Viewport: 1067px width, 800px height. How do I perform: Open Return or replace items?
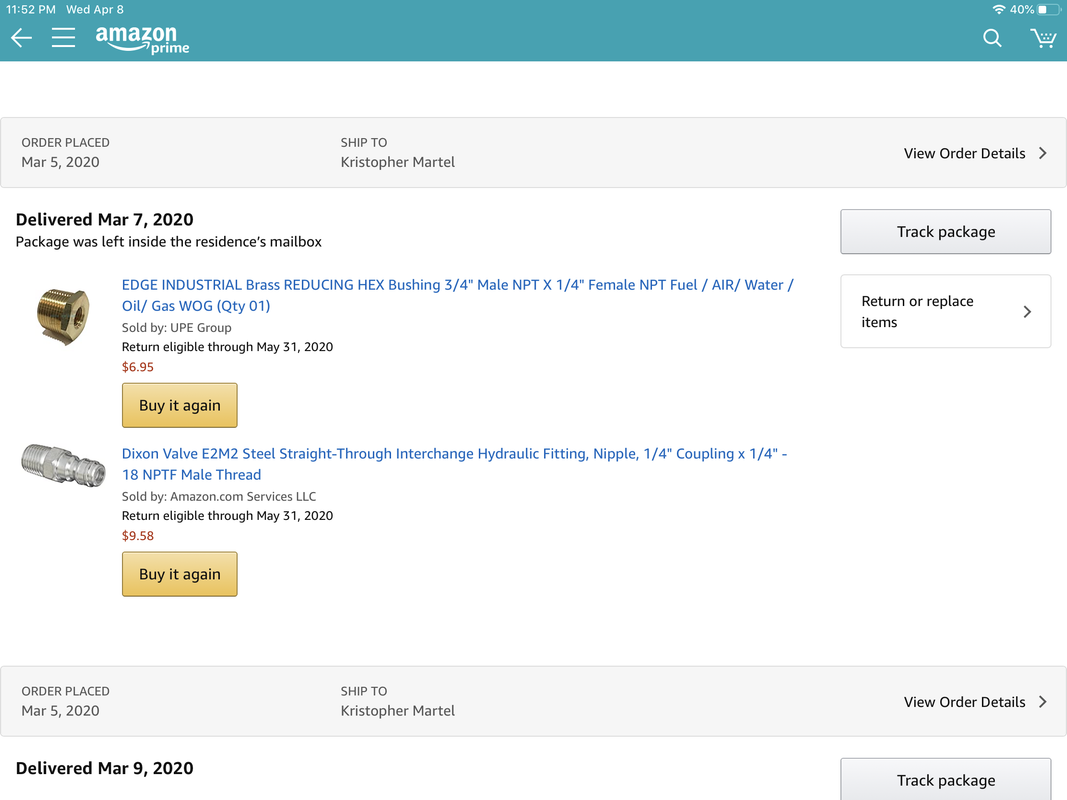(945, 312)
